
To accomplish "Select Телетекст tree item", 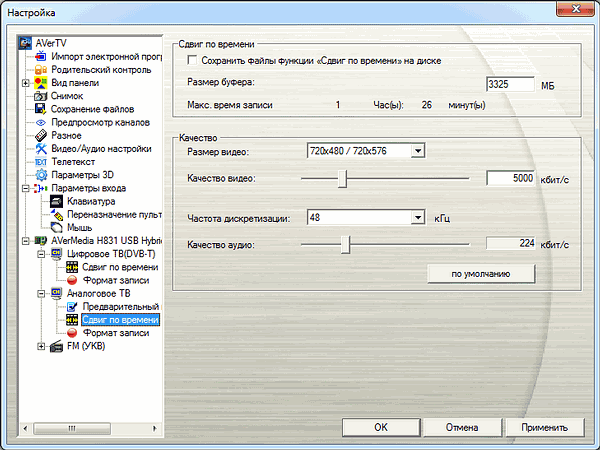I will click(73, 162).
